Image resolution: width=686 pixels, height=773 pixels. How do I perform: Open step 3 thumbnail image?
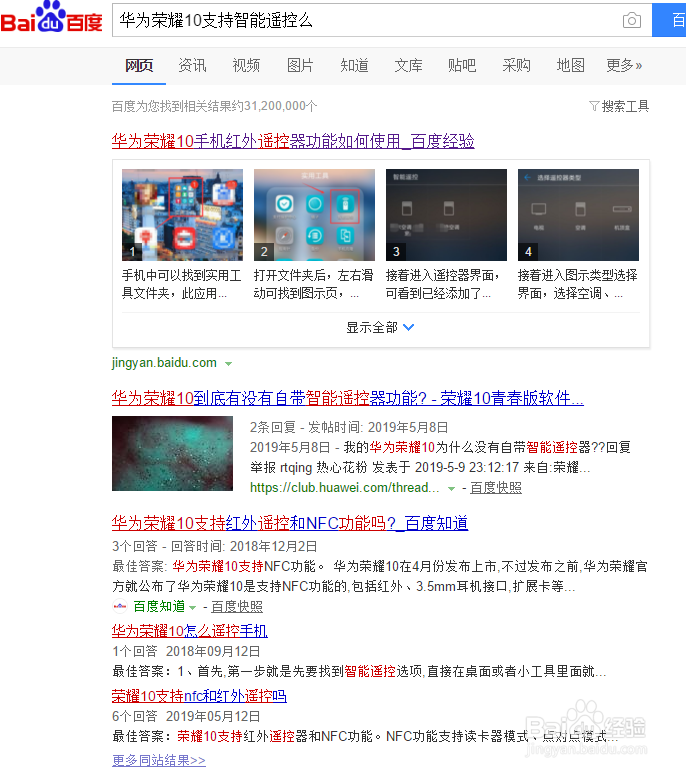click(446, 215)
